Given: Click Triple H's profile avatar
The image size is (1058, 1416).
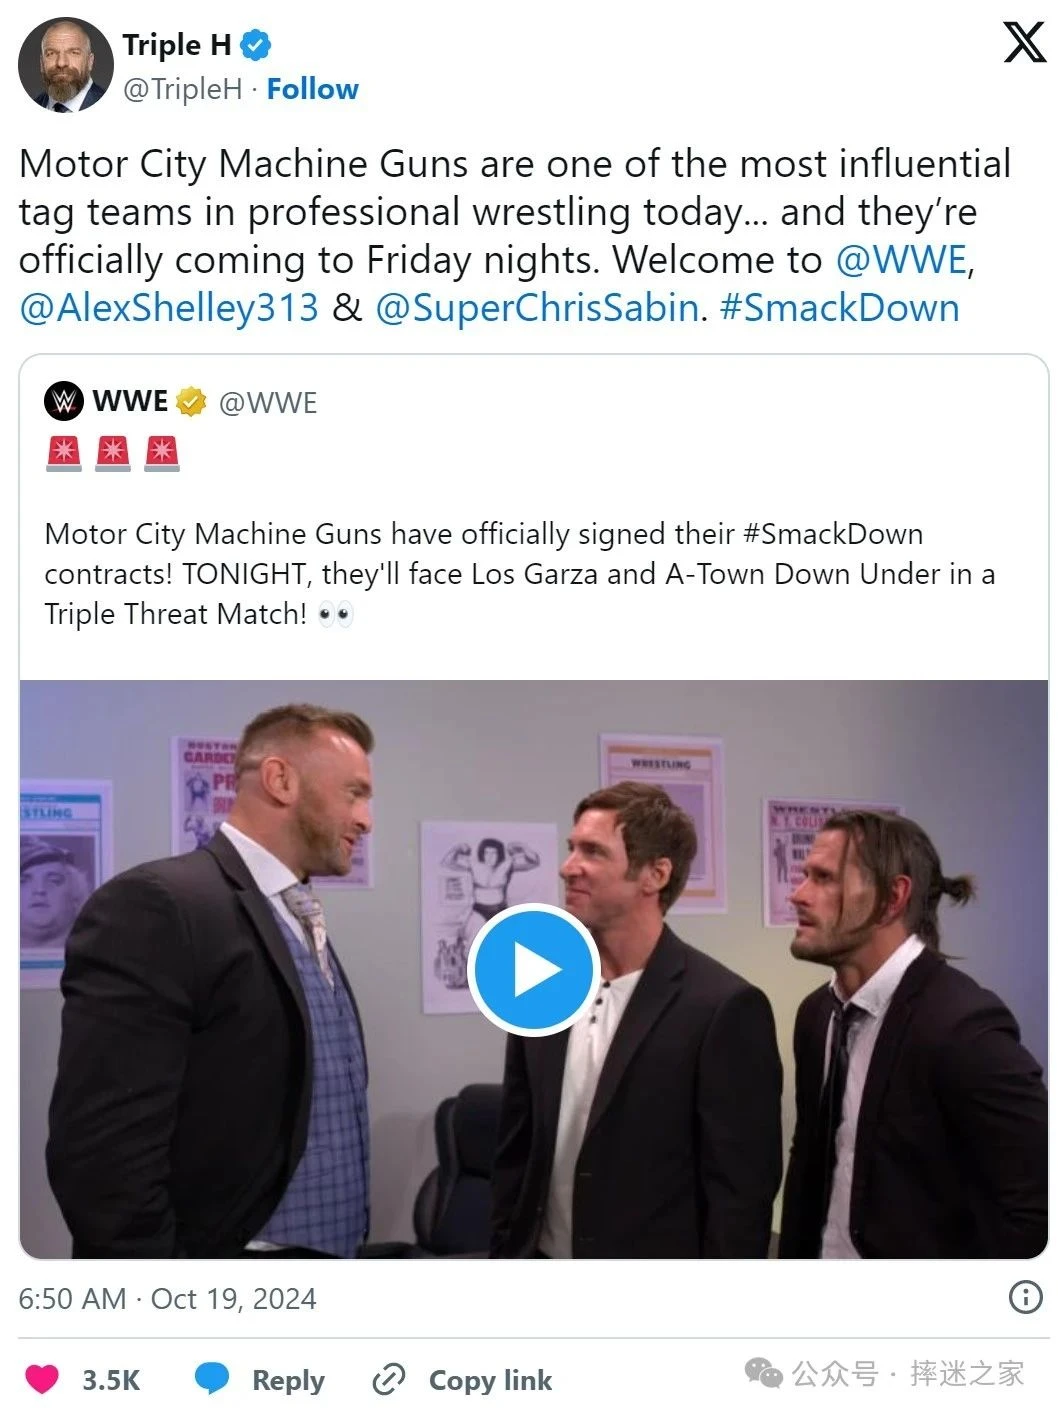Looking at the screenshot, I should [x=65, y=65].
